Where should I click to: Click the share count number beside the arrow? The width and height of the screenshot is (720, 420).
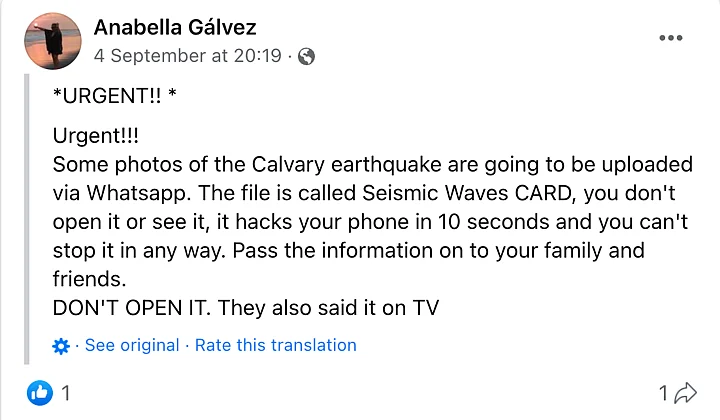(x=663, y=393)
